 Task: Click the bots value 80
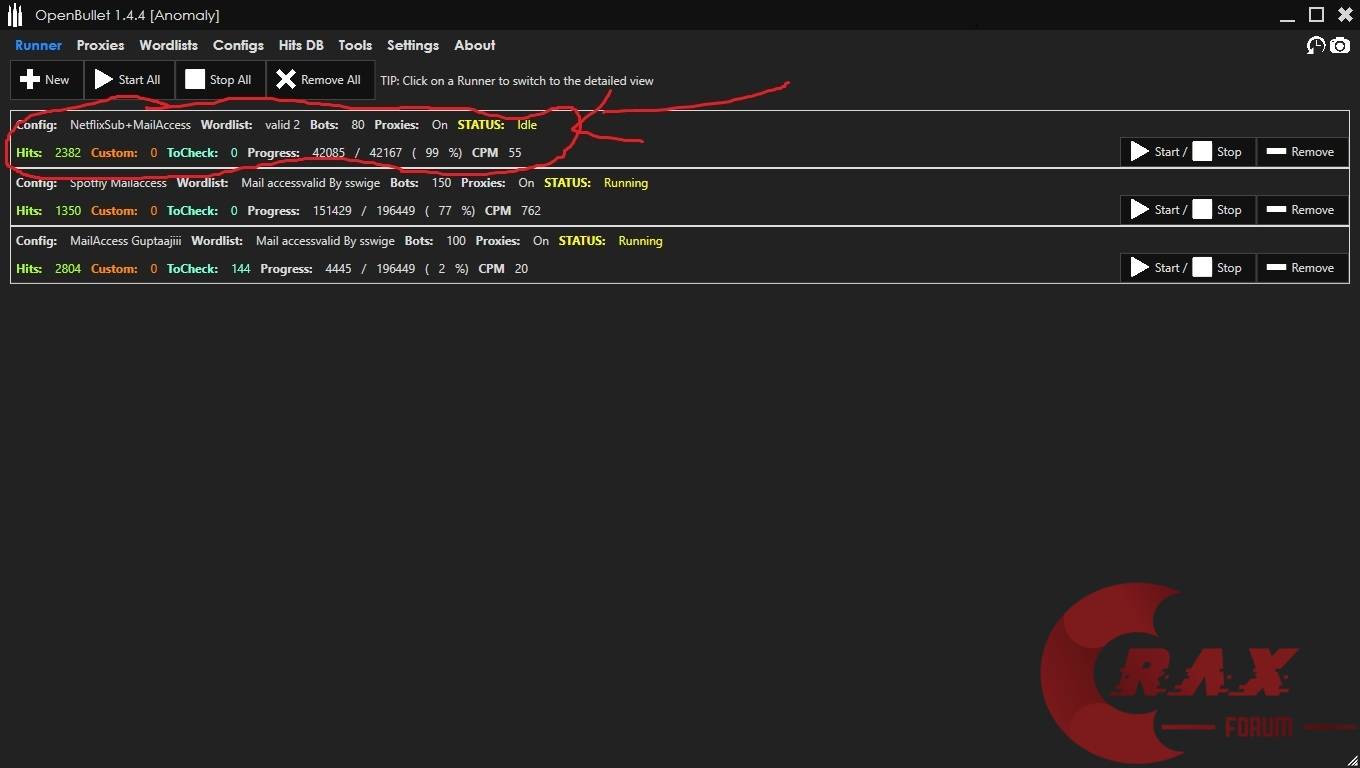(x=358, y=125)
